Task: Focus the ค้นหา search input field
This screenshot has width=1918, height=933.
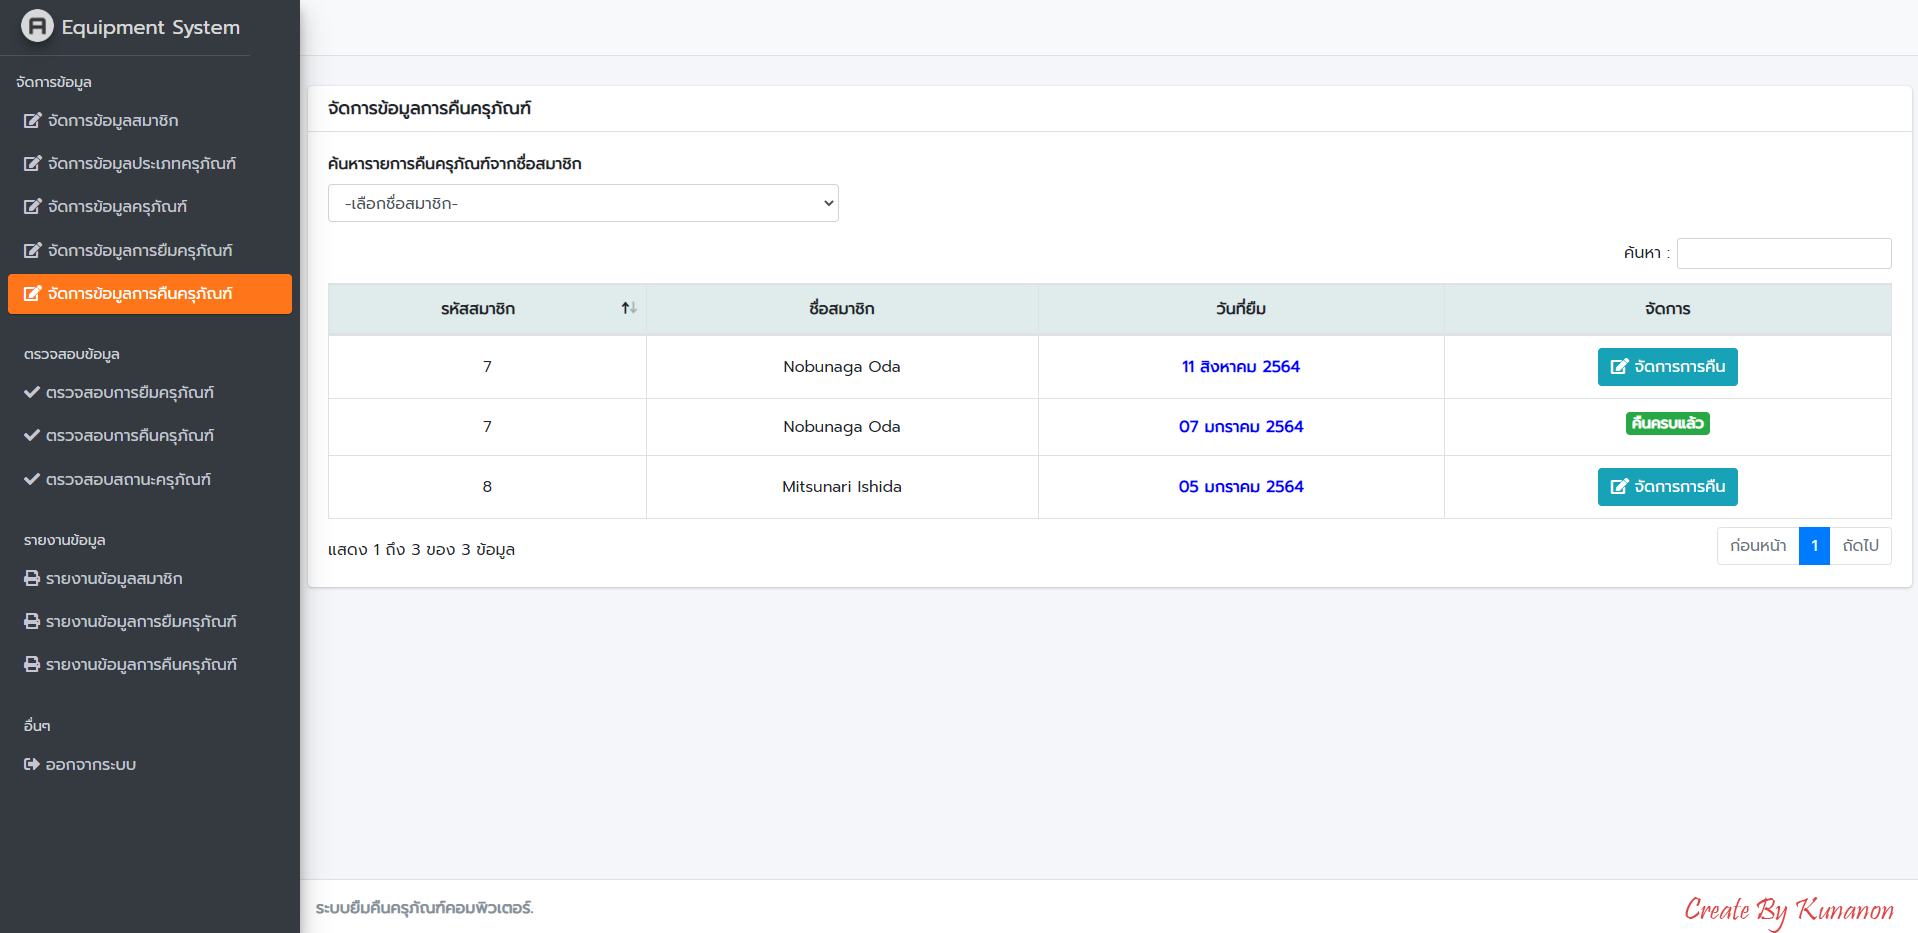Action: pos(1783,253)
